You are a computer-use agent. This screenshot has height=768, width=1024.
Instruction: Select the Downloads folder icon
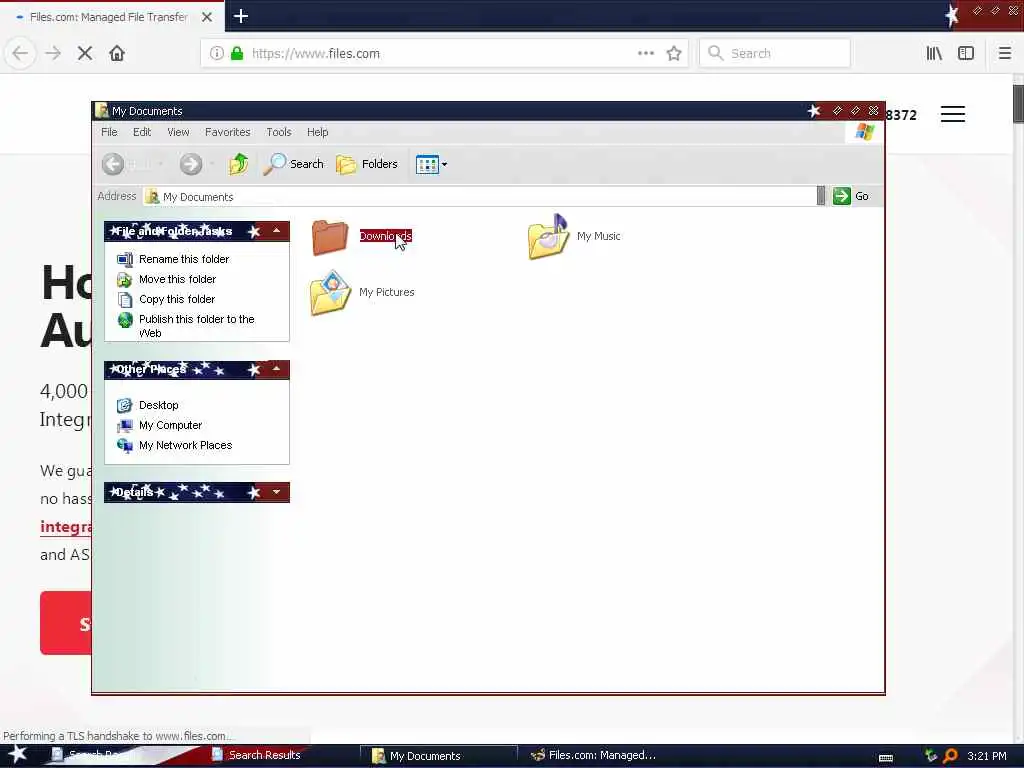(330, 236)
